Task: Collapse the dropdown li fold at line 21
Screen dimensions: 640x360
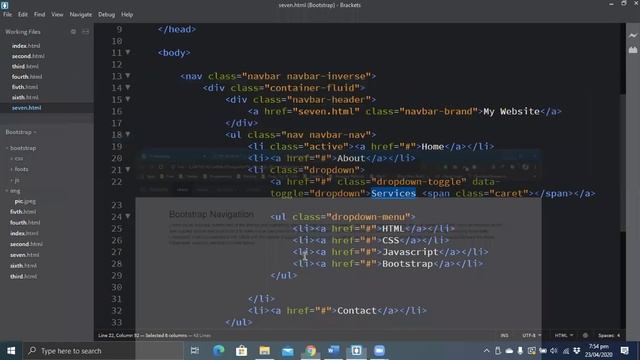Action: tap(128, 169)
